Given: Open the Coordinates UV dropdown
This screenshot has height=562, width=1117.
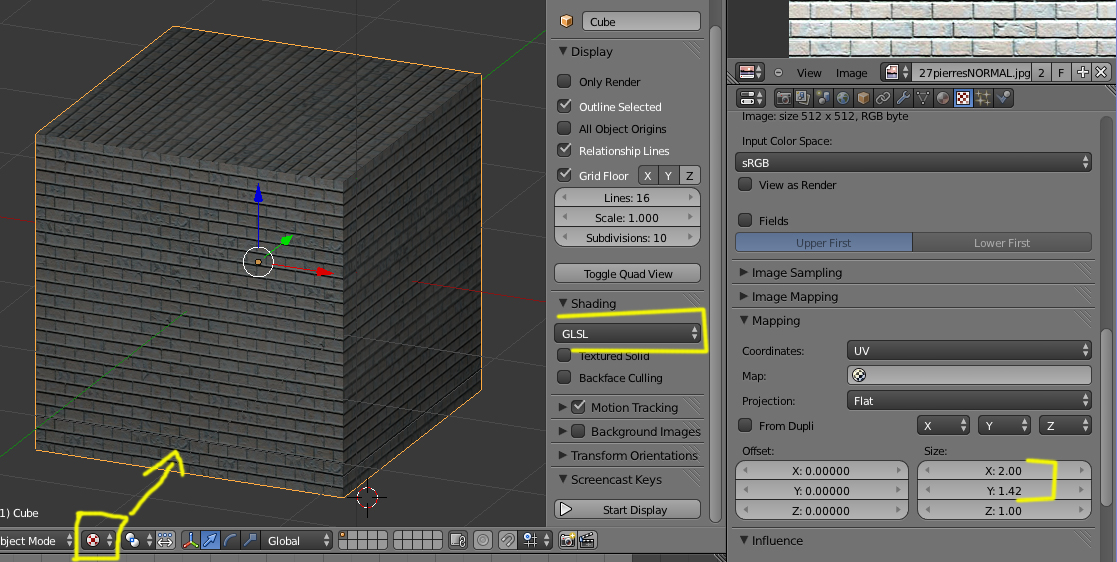Looking at the screenshot, I should point(968,351).
